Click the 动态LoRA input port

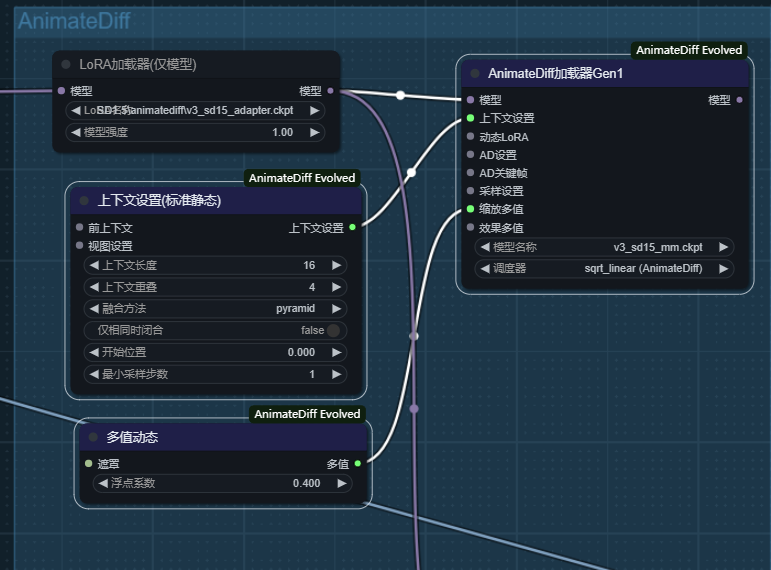(x=470, y=136)
